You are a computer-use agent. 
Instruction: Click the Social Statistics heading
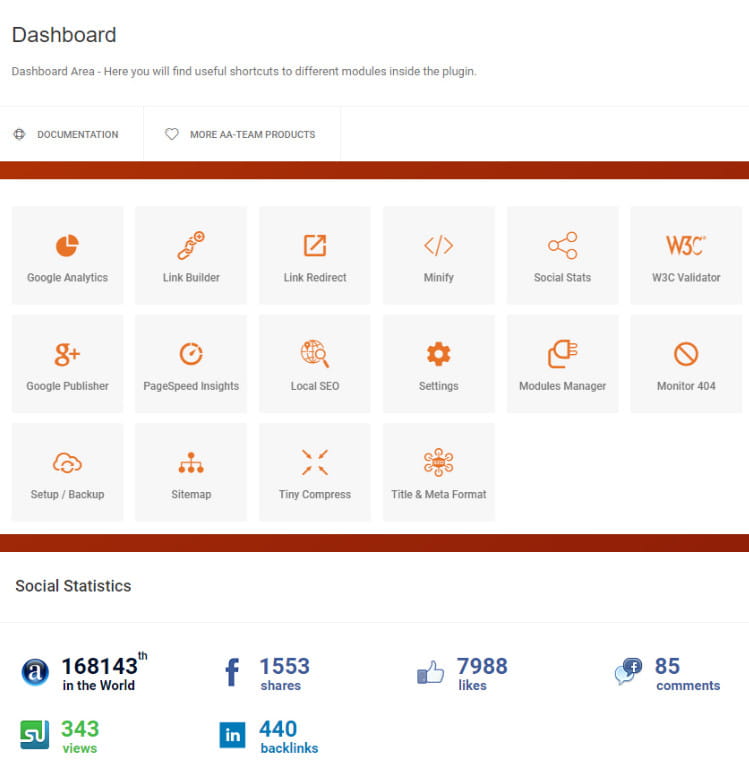click(73, 586)
